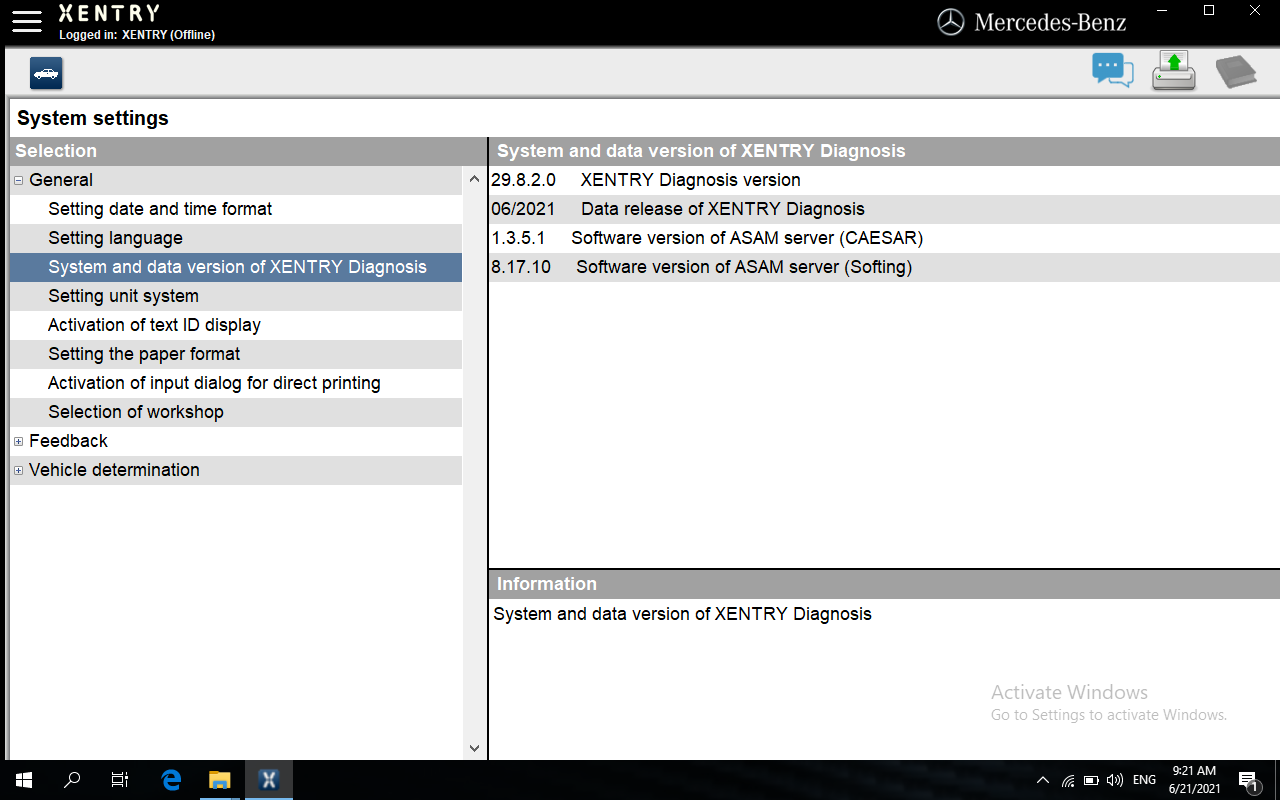Click the Mercedes-Benz star logo

(x=950, y=22)
